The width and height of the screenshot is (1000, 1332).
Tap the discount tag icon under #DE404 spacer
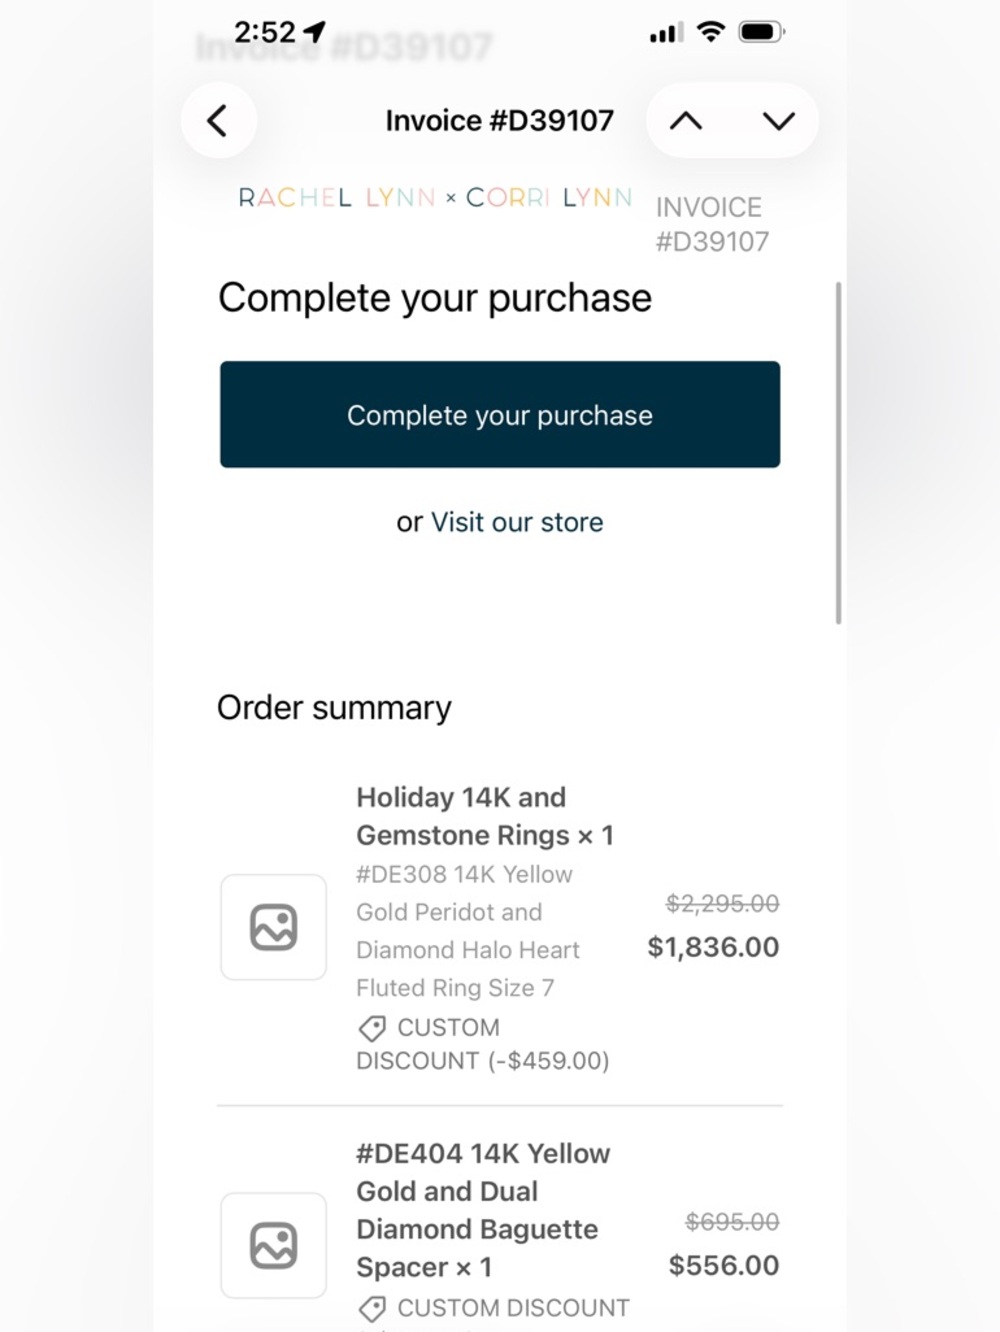[372, 1308]
